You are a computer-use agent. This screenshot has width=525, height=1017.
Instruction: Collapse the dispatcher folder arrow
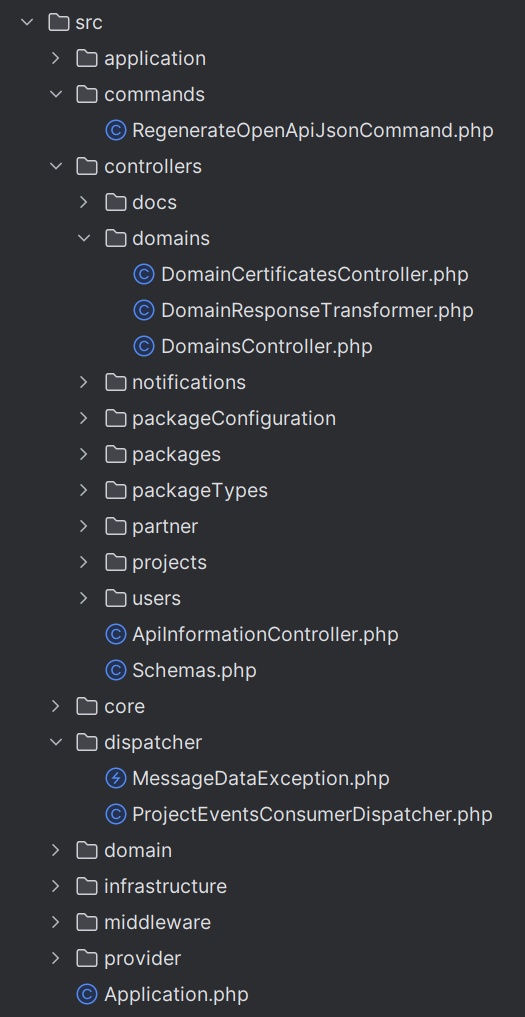click(x=56, y=742)
